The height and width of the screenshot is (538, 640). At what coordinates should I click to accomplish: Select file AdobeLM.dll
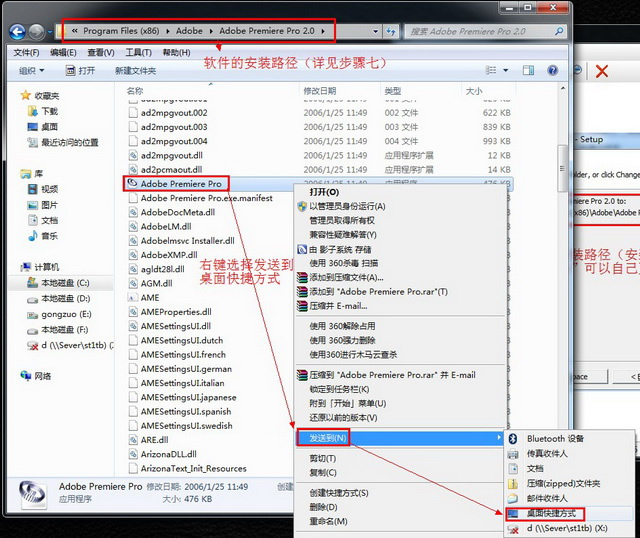point(166,227)
